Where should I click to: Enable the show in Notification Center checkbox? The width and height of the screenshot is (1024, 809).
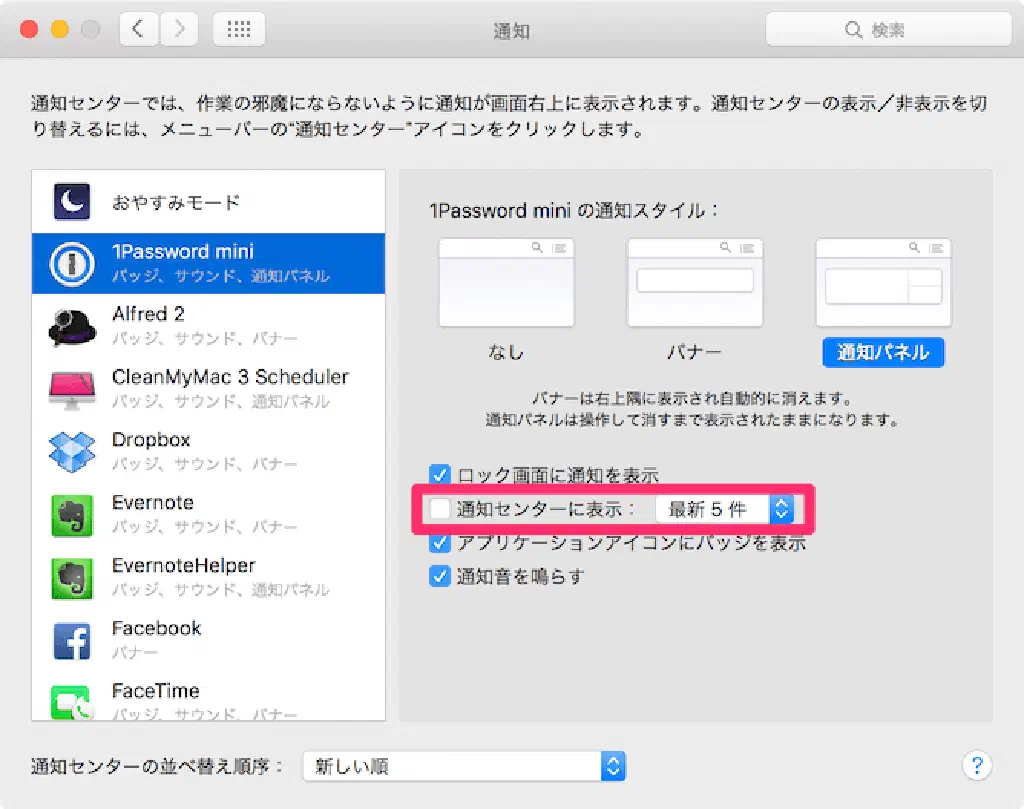click(439, 509)
